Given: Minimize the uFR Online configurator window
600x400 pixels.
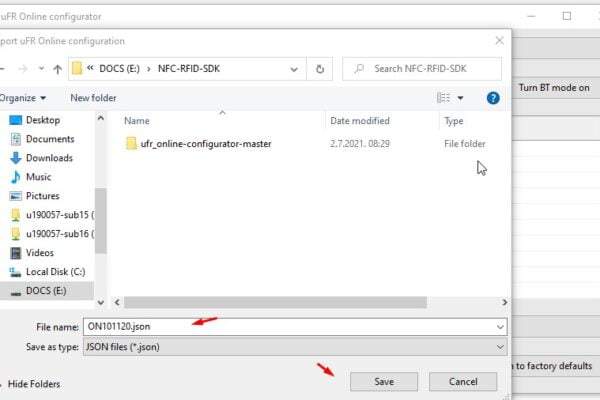Looking at the screenshot, I should 531,16.
